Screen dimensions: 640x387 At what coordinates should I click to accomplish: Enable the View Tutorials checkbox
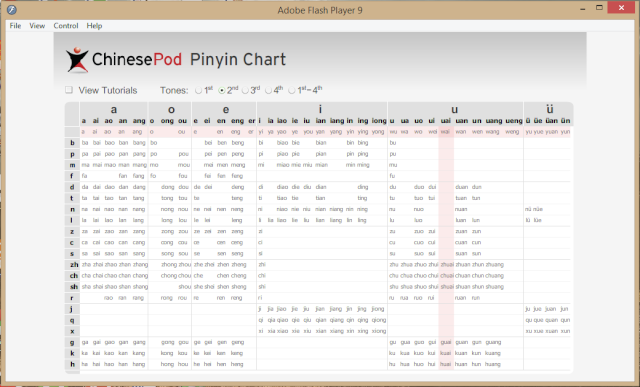pos(69,90)
